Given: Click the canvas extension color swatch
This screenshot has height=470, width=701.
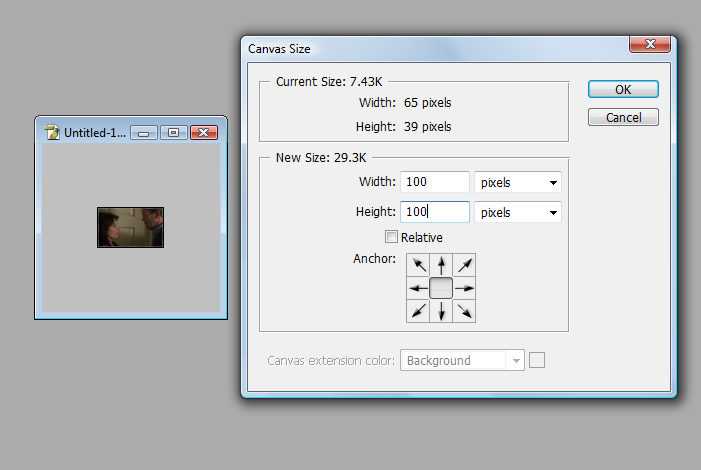Looking at the screenshot, I should (537, 360).
